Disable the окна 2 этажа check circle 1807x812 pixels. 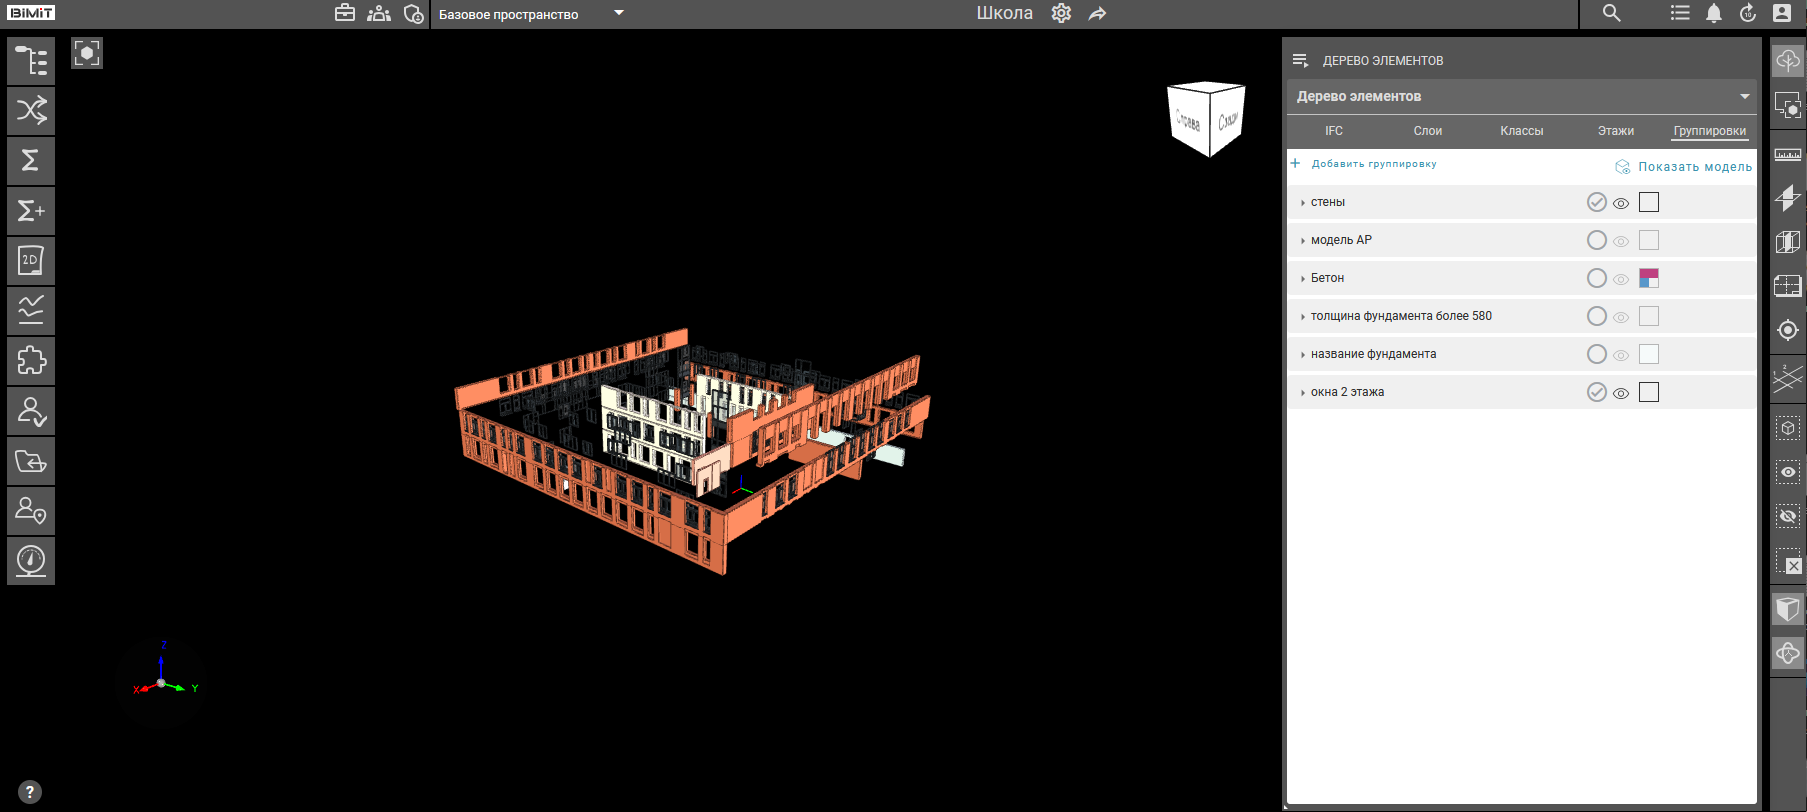[1597, 392]
